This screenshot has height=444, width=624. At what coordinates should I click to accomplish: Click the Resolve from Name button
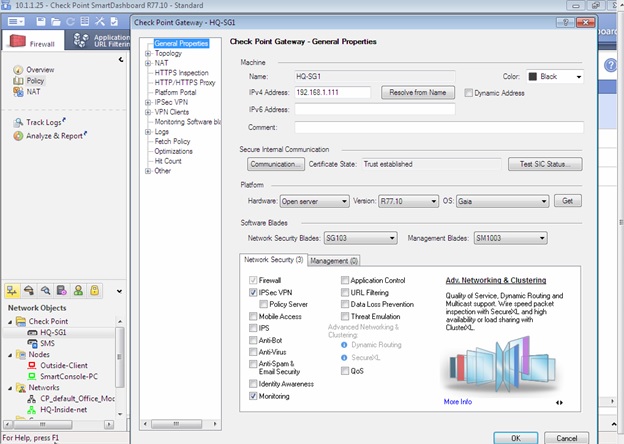point(418,92)
